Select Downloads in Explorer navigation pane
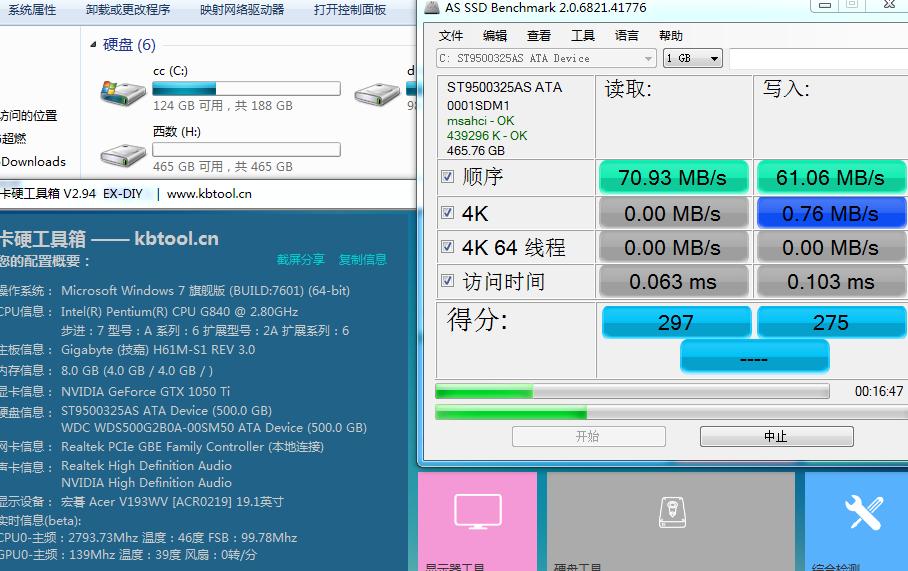This screenshot has width=908, height=571. point(33,162)
